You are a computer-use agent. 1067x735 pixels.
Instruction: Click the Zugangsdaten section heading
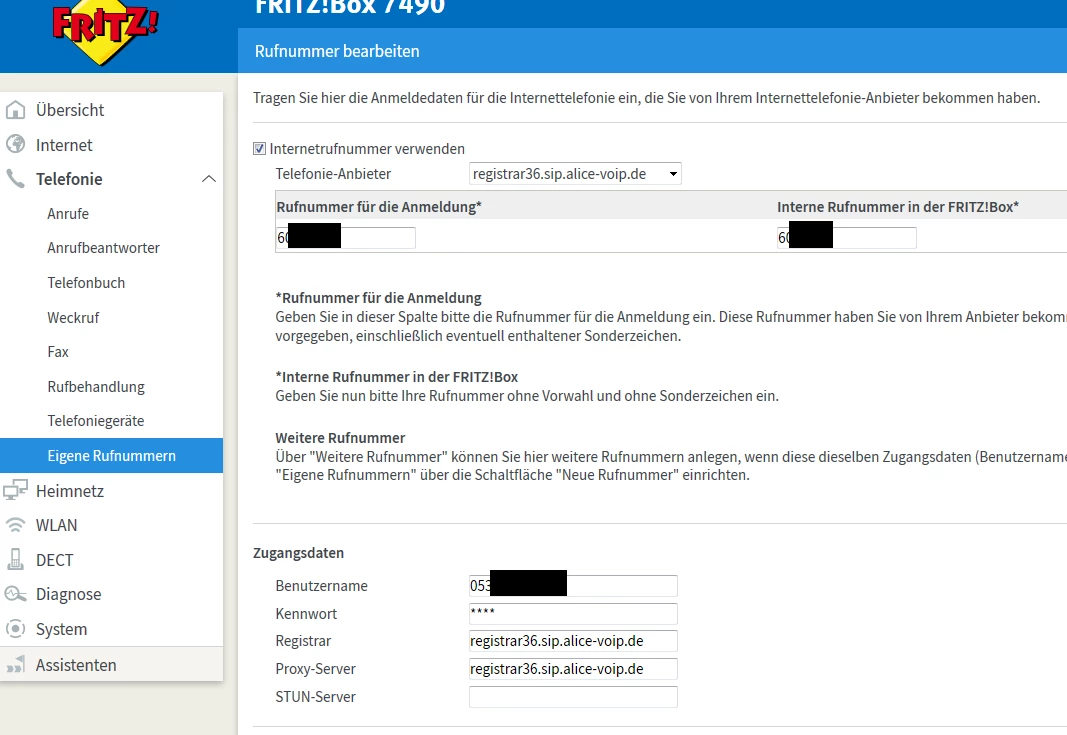298,553
